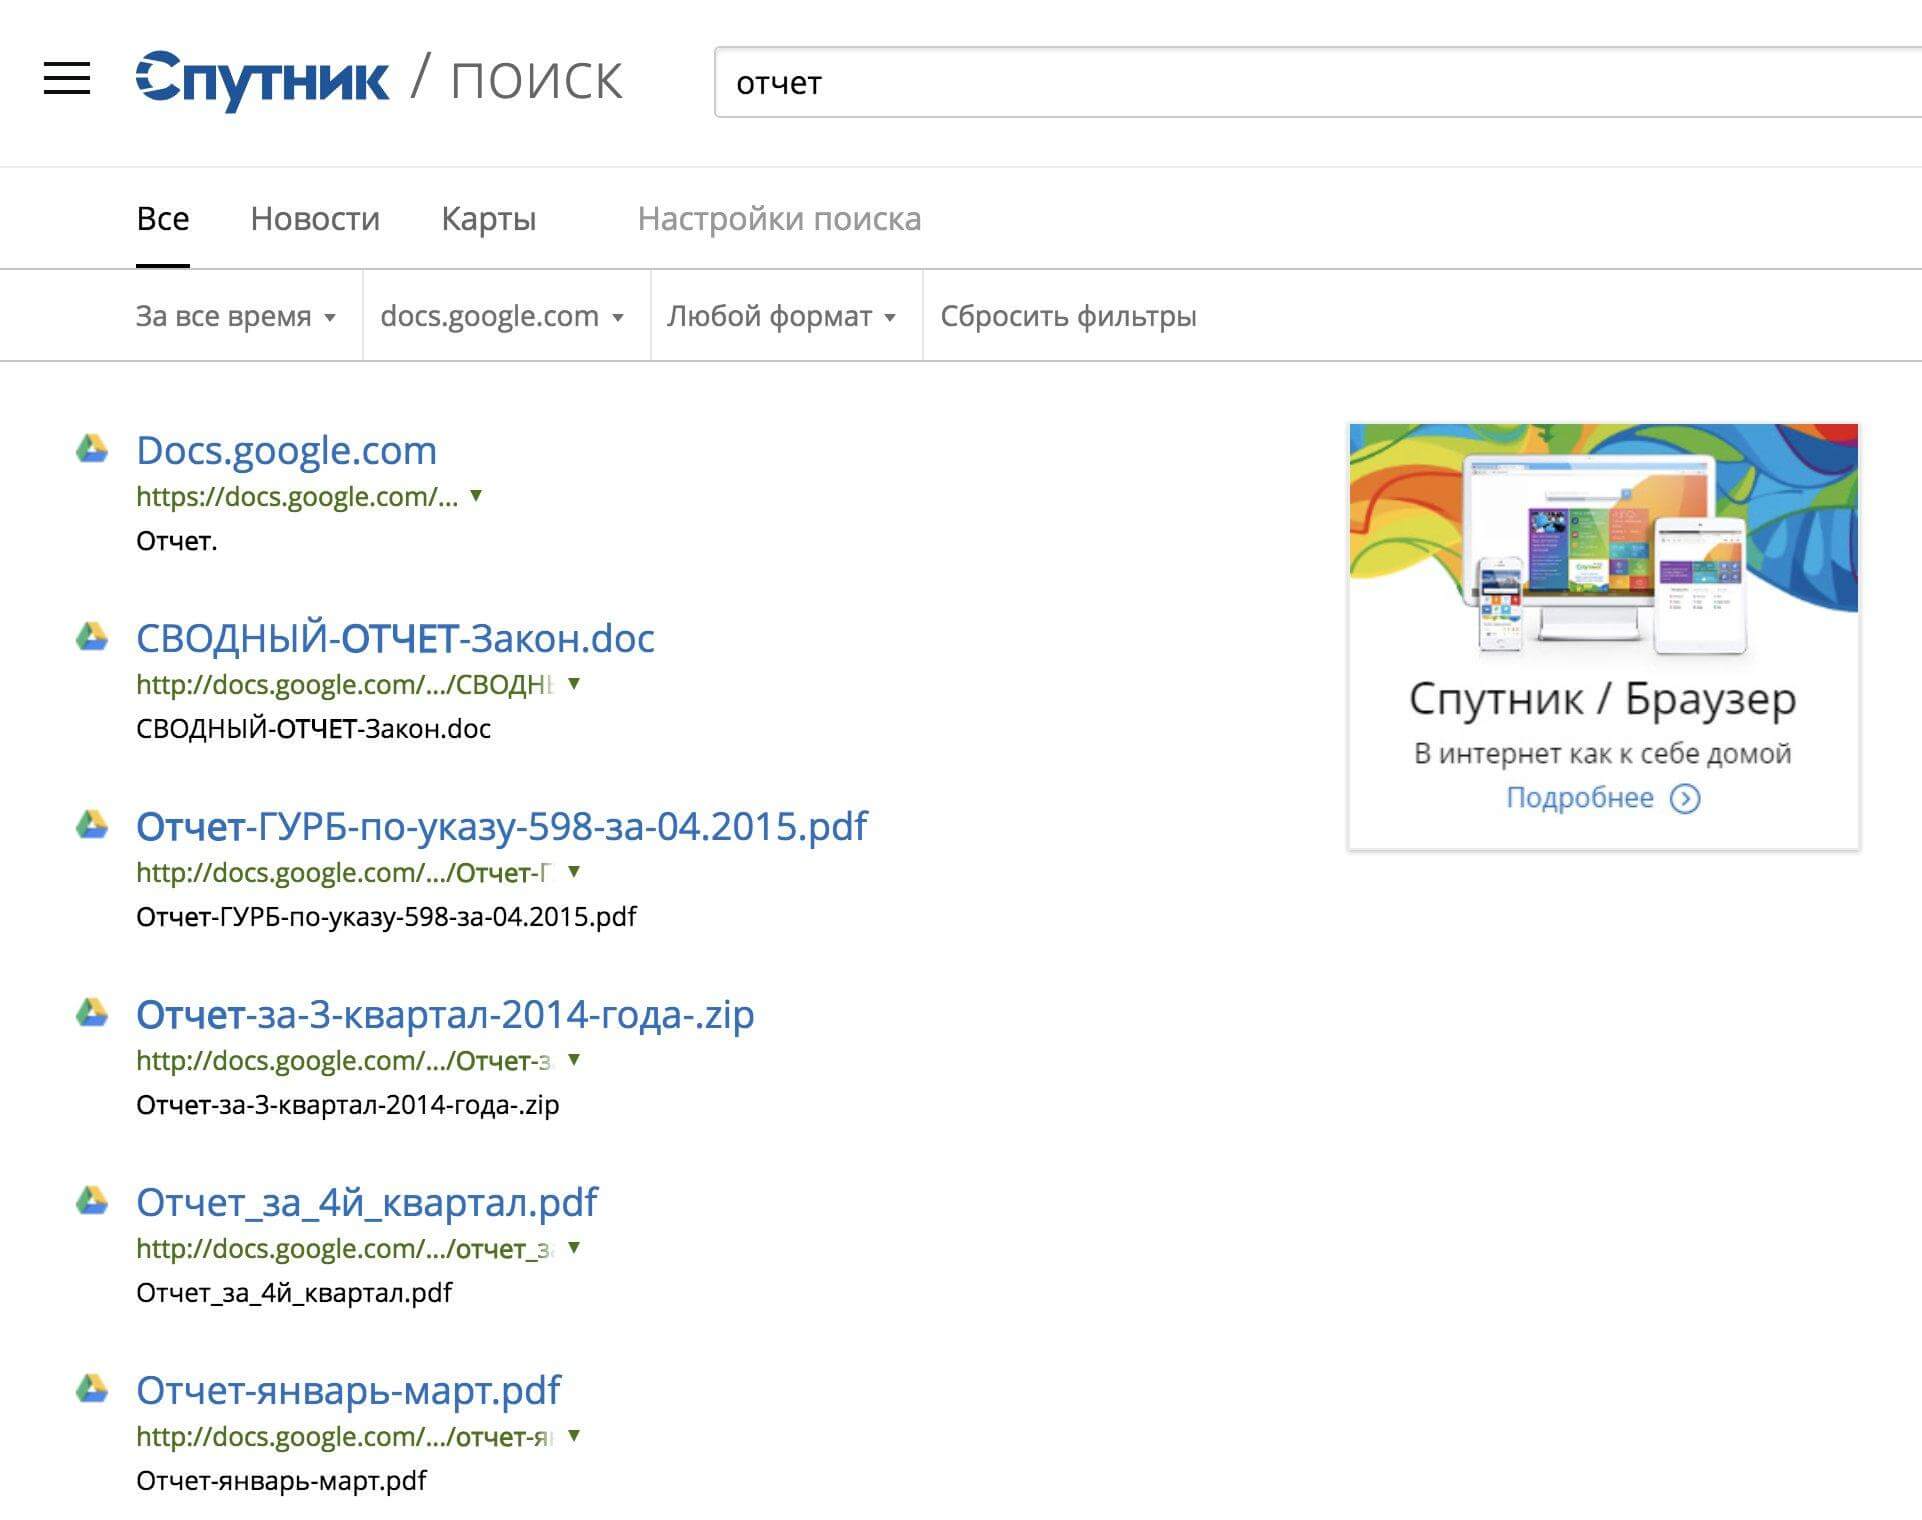Click the circled arrow icon next to Подробнее
The width and height of the screenshot is (1922, 1520).
(1685, 799)
